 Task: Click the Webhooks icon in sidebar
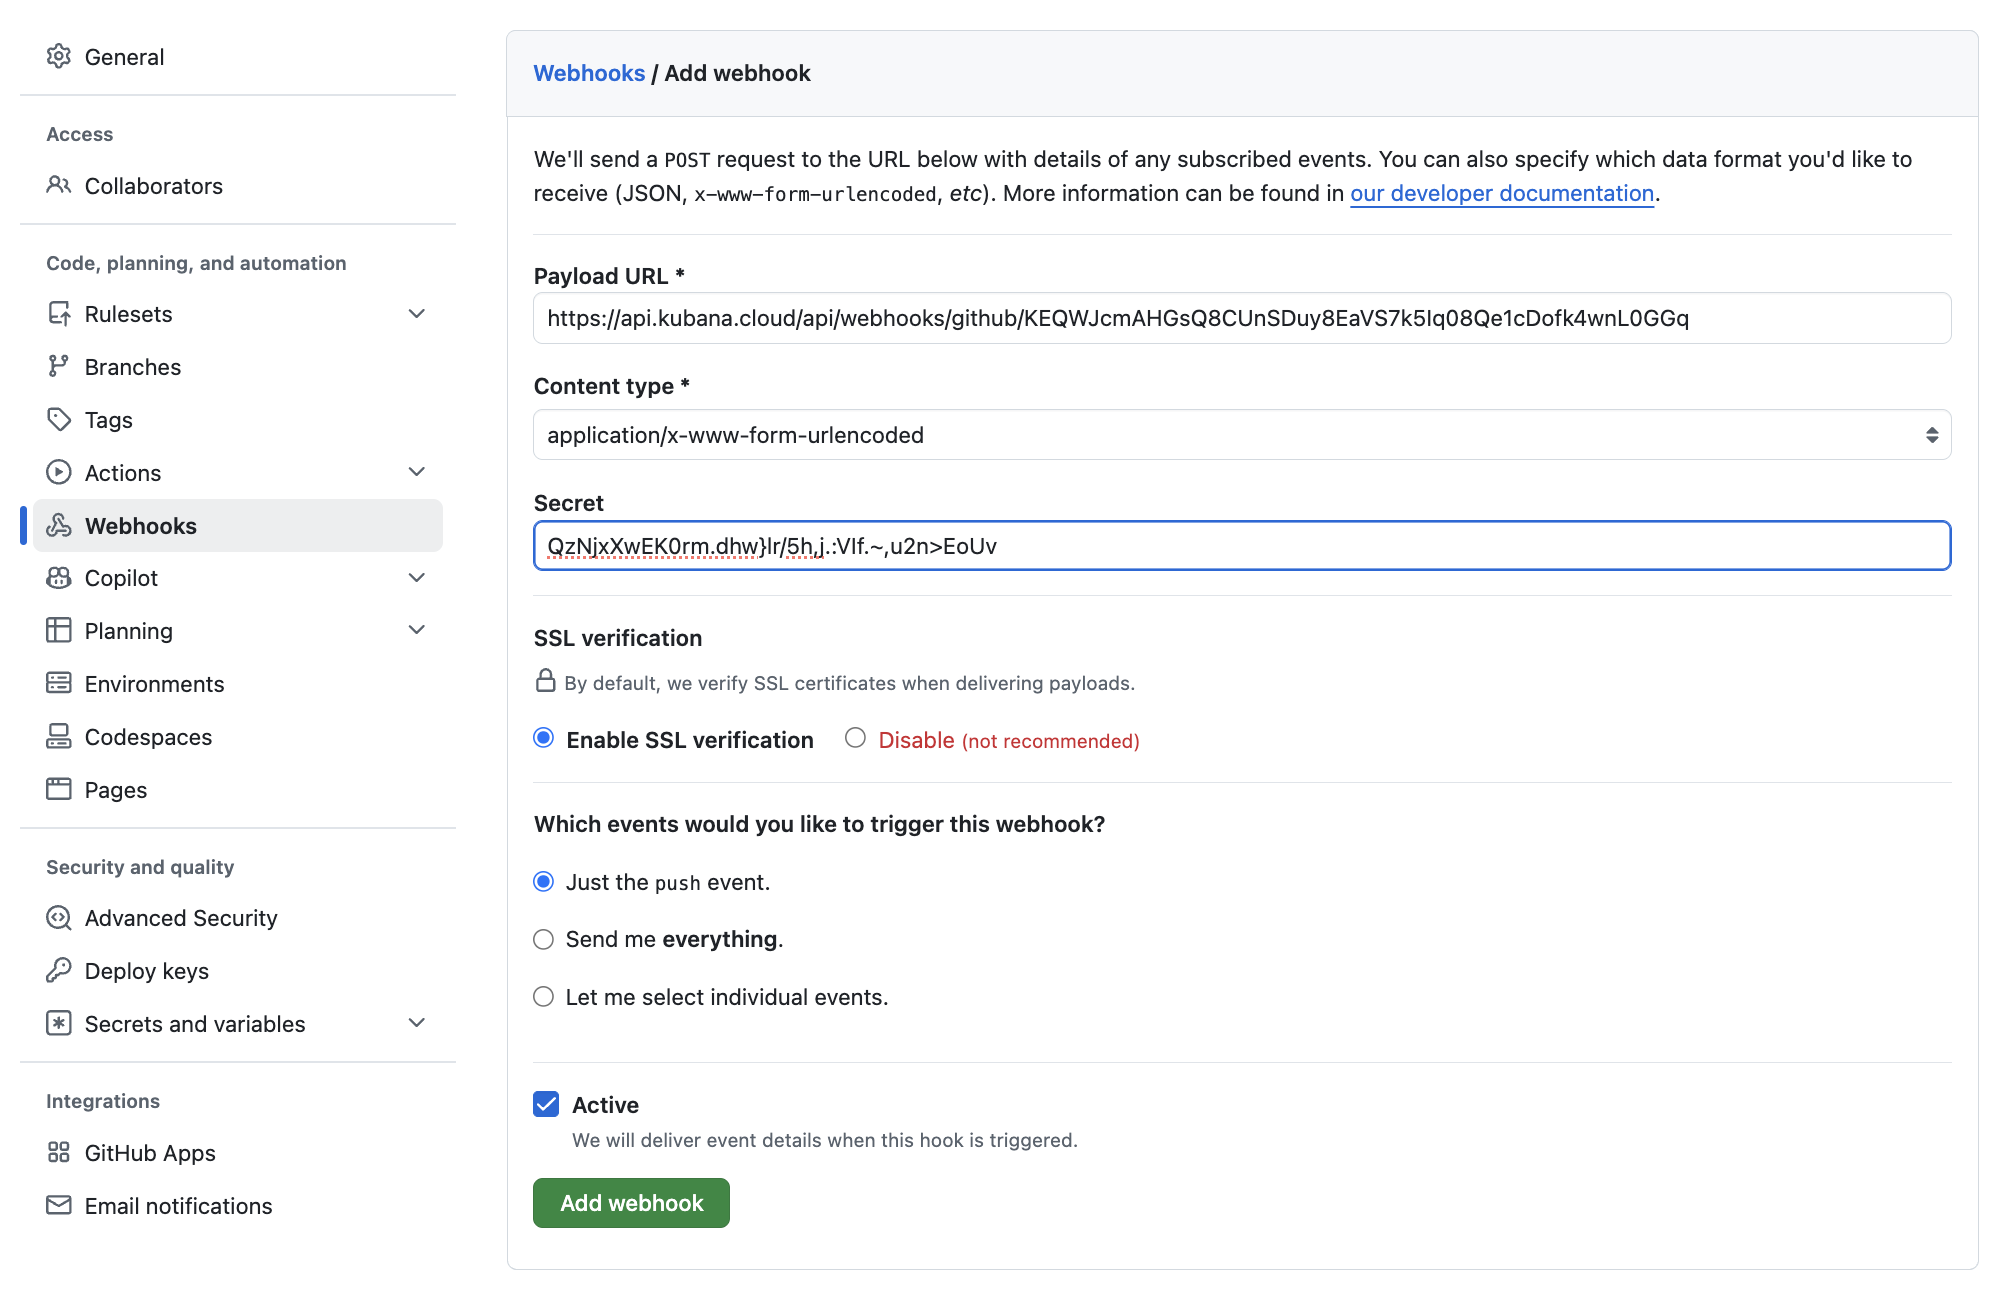[59, 526]
